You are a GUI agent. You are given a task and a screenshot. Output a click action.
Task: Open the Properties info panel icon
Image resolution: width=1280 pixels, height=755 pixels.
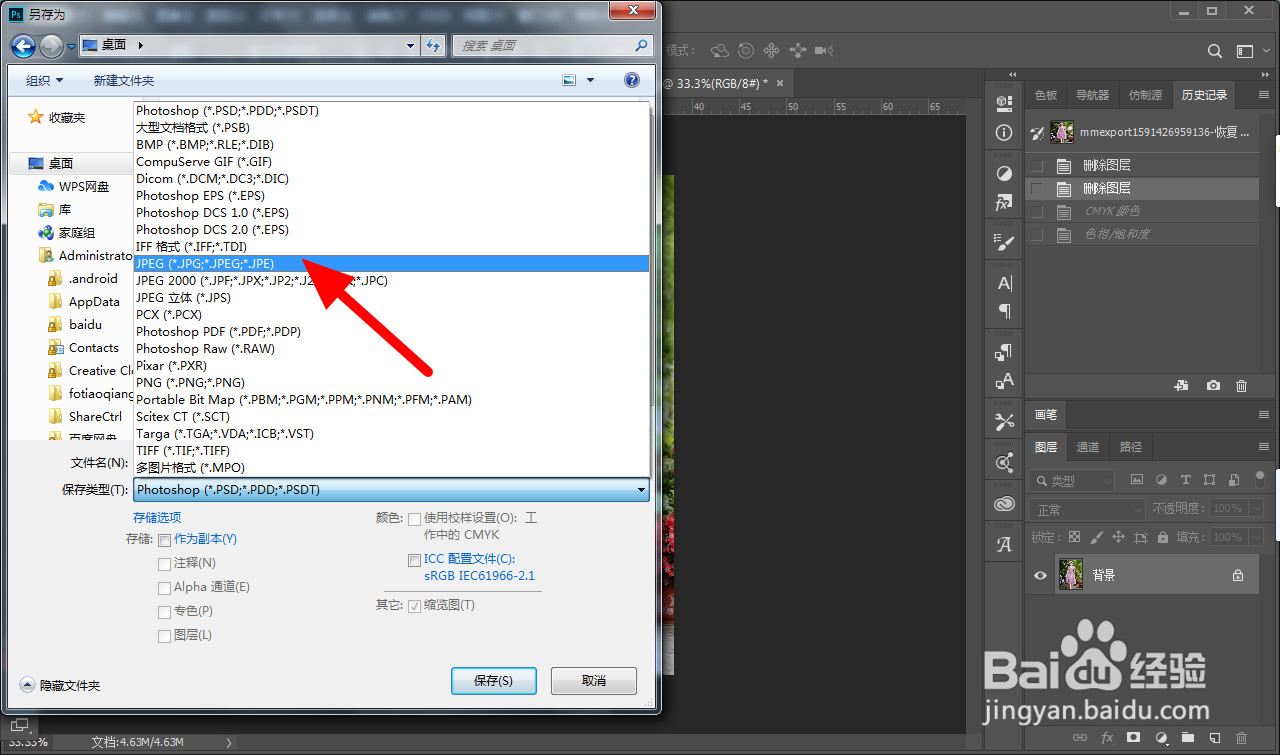[x=1005, y=133]
